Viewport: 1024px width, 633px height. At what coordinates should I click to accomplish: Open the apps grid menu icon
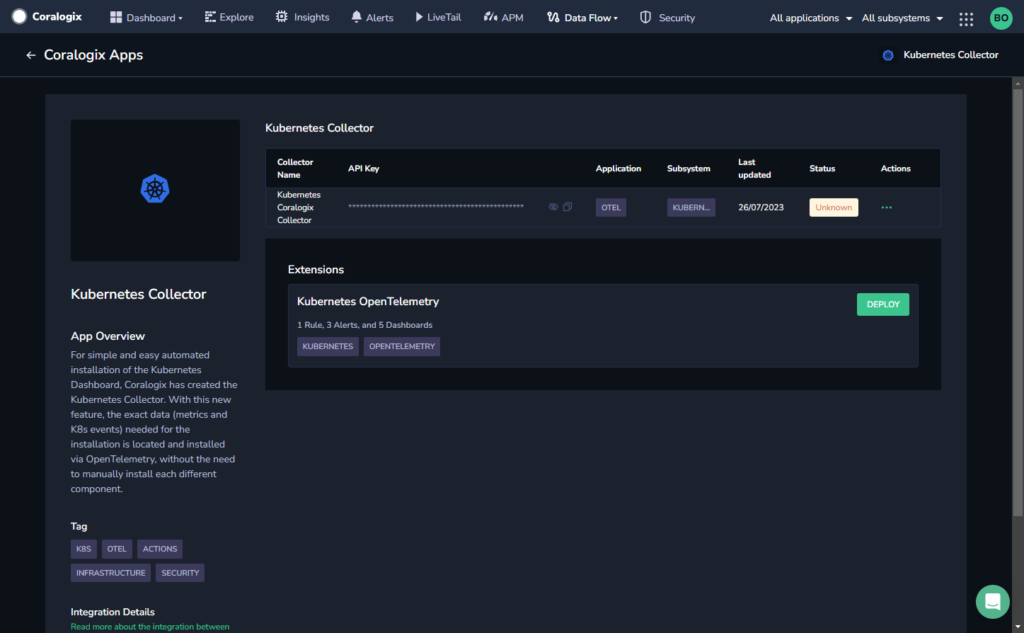[x=966, y=19]
